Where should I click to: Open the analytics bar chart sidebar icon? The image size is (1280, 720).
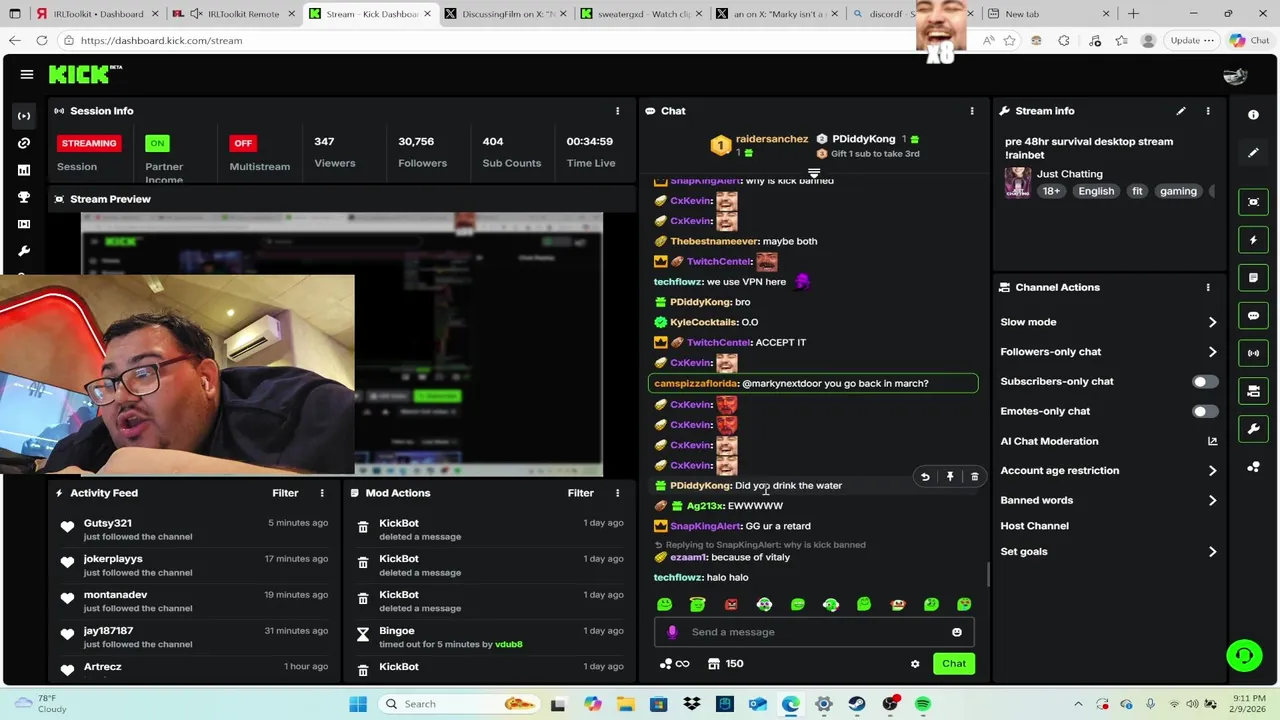pyautogui.click(x=24, y=170)
